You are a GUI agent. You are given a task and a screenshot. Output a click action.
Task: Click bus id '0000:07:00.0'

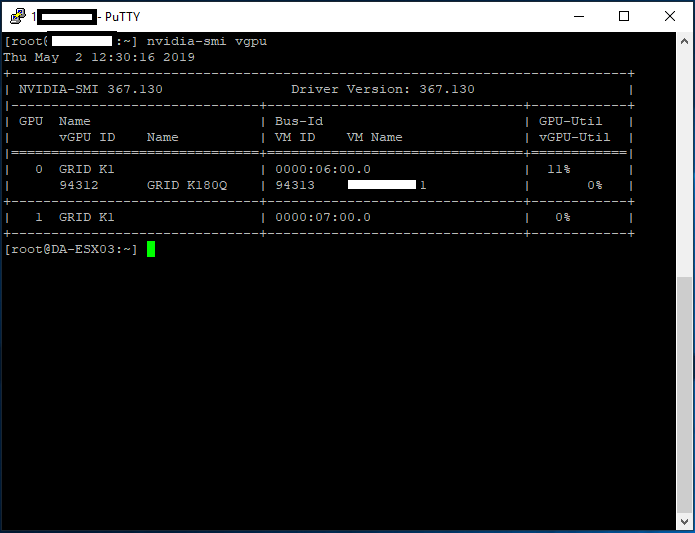pos(323,217)
